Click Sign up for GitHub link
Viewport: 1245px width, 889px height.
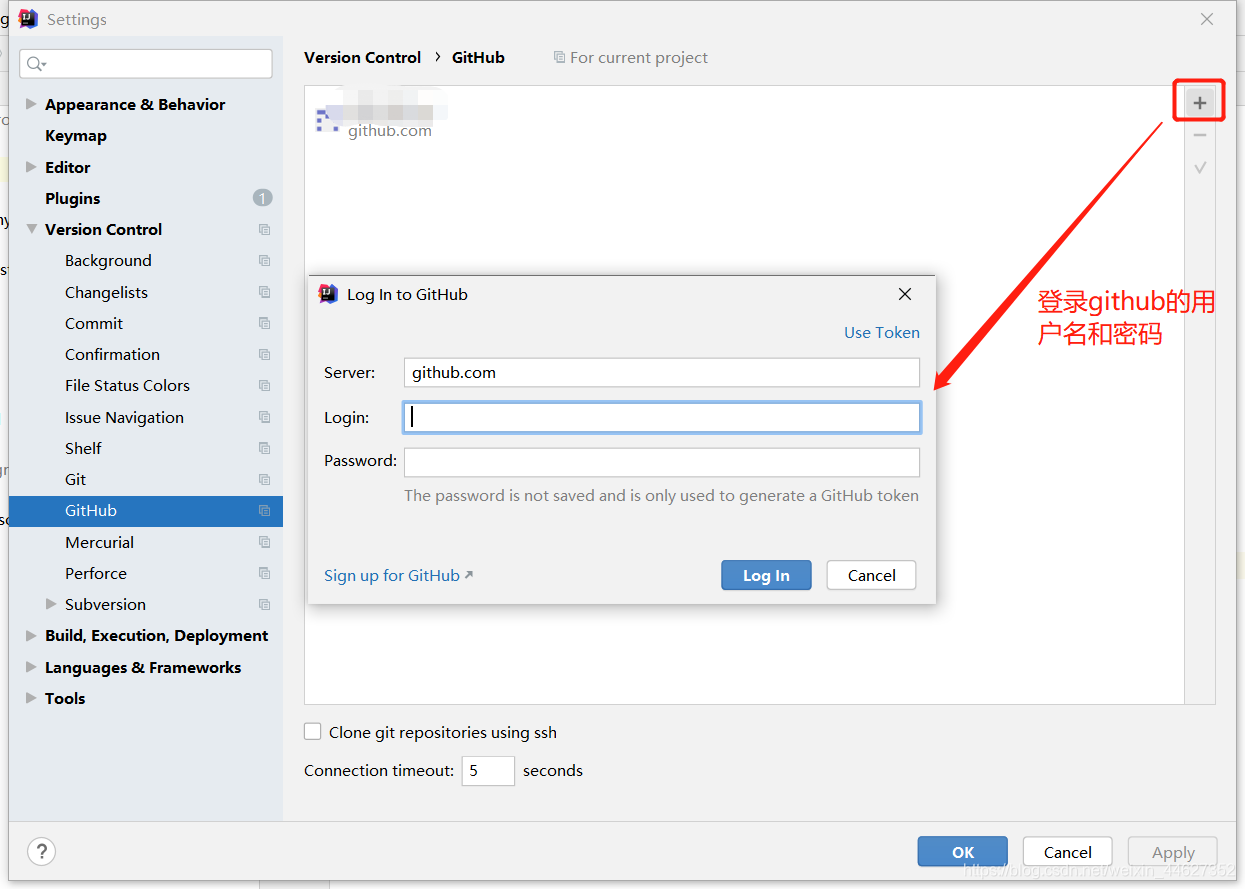[398, 576]
